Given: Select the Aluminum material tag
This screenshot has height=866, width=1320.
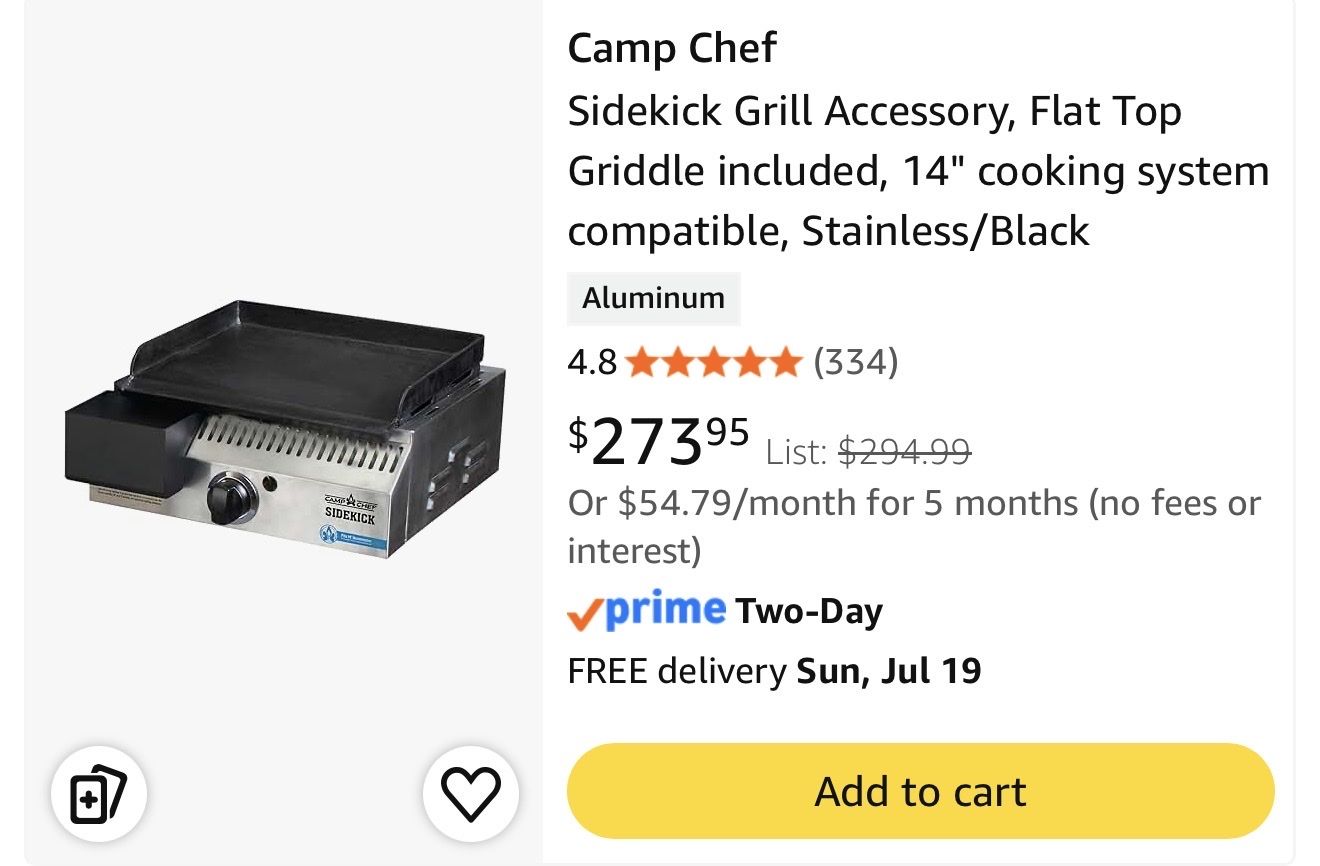Looking at the screenshot, I should [653, 298].
